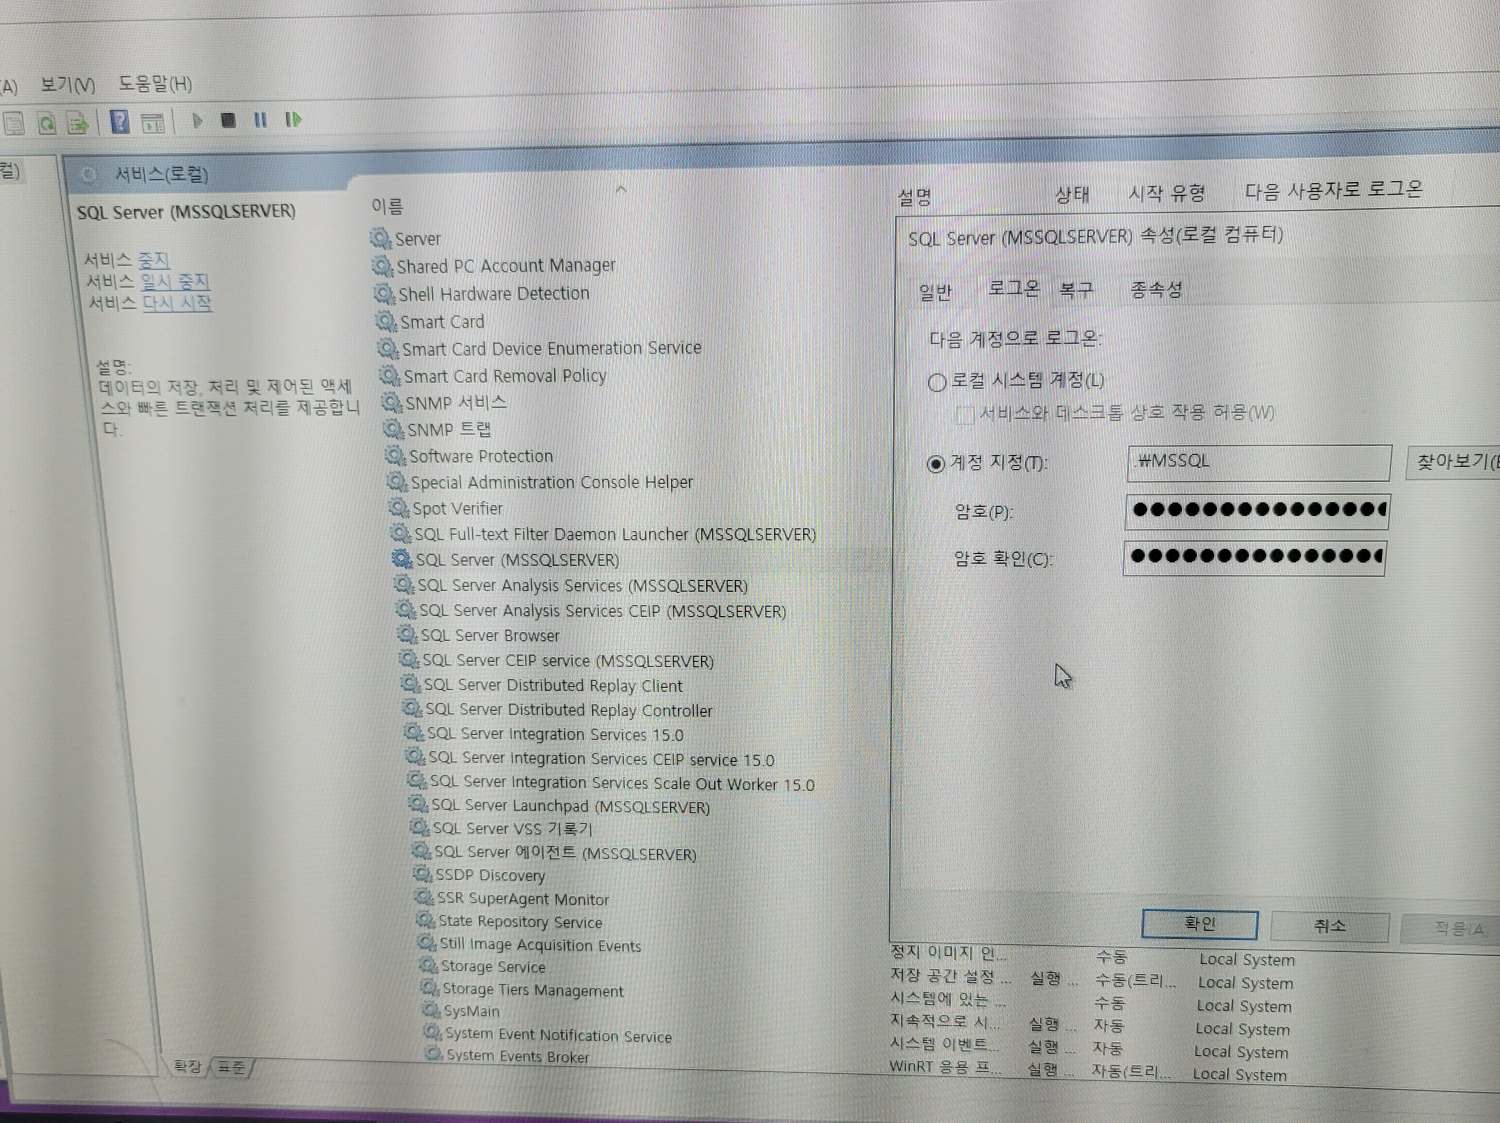Screen dimensions: 1500x1123
Task: Click the gear icon of System Events Broker
Action: [434, 1054]
